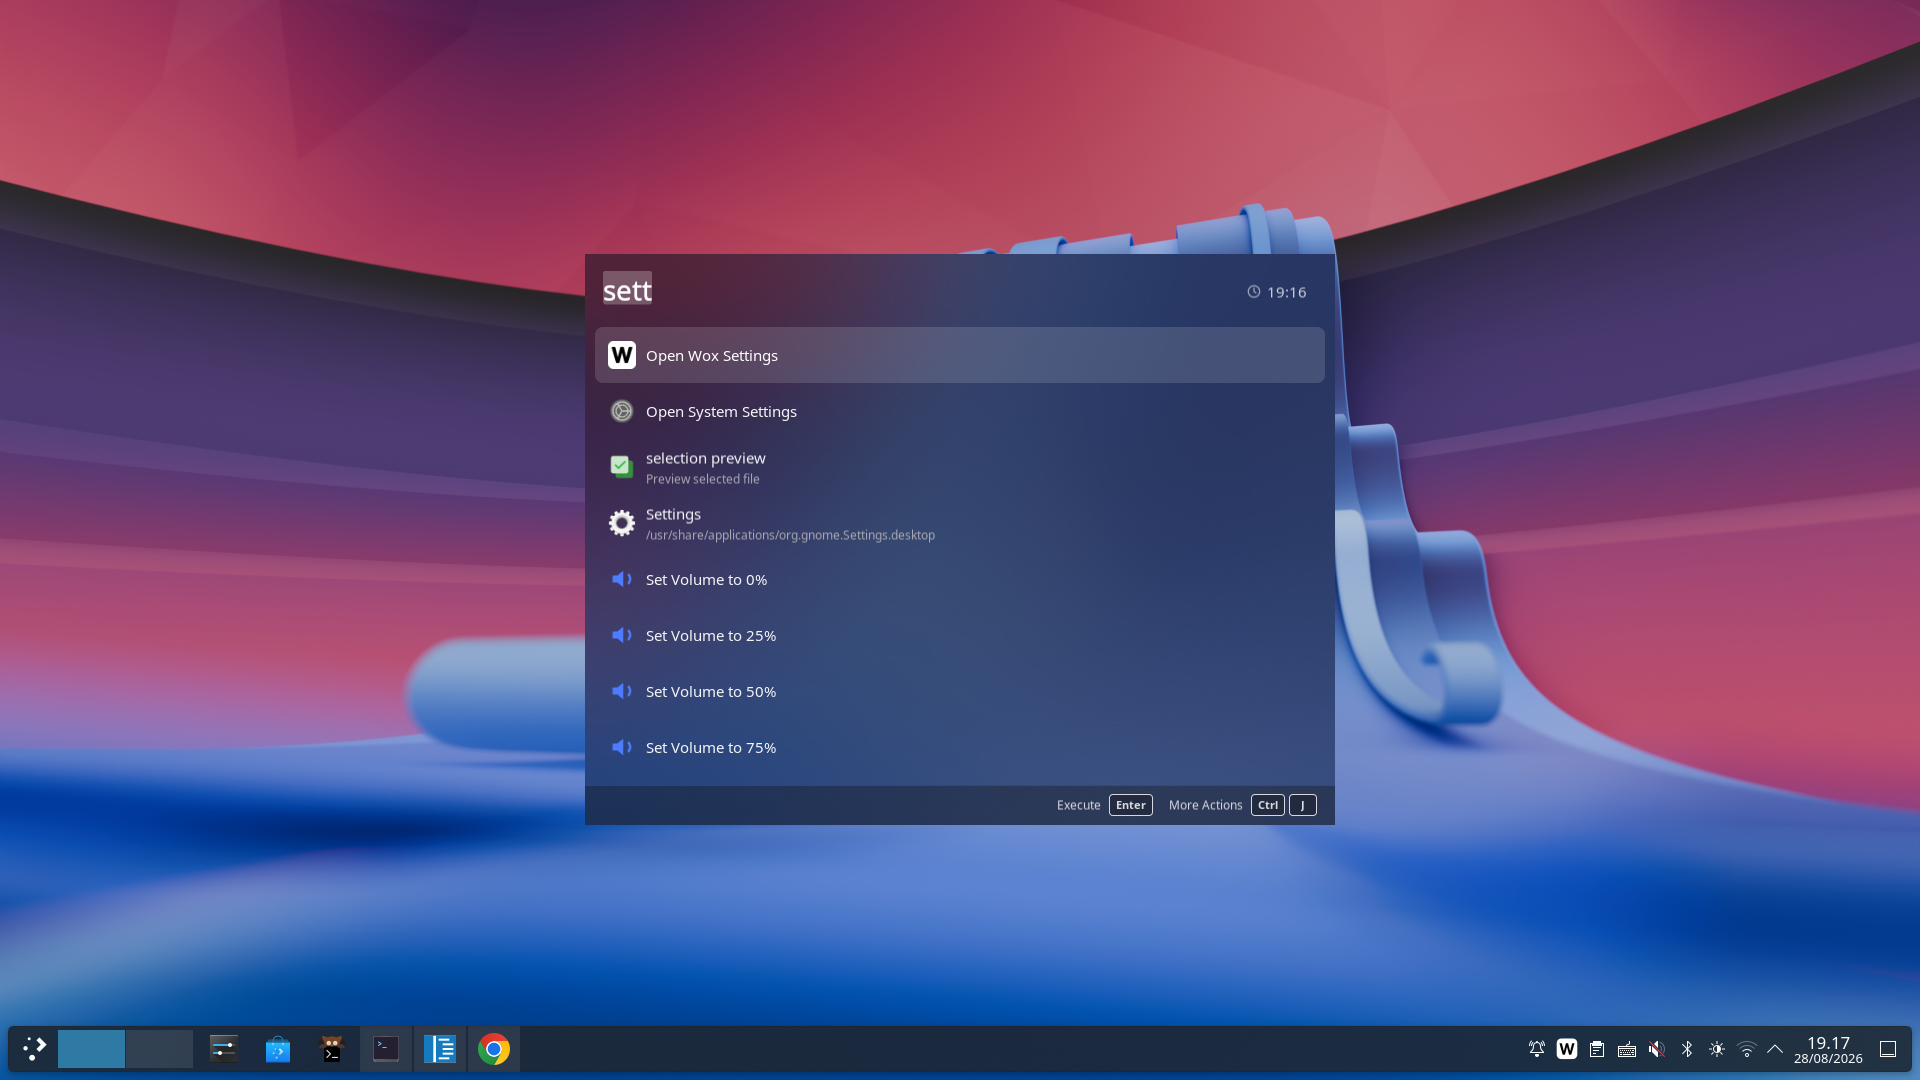This screenshot has height=1080, width=1920.
Task: Switch to the second virtual desktop
Action: point(159,1049)
